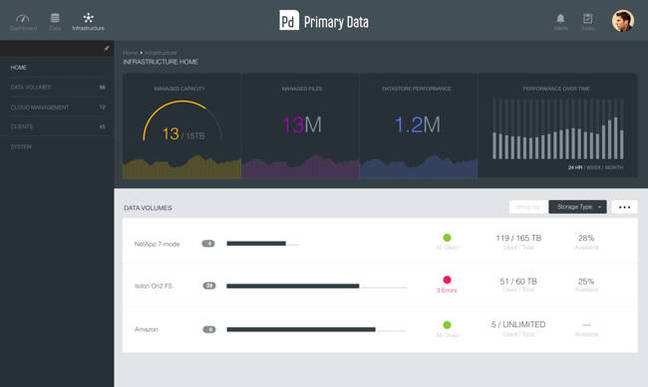Click the 5 / UNLIMITED value
The height and width of the screenshot is (387, 648).
tap(518, 324)
